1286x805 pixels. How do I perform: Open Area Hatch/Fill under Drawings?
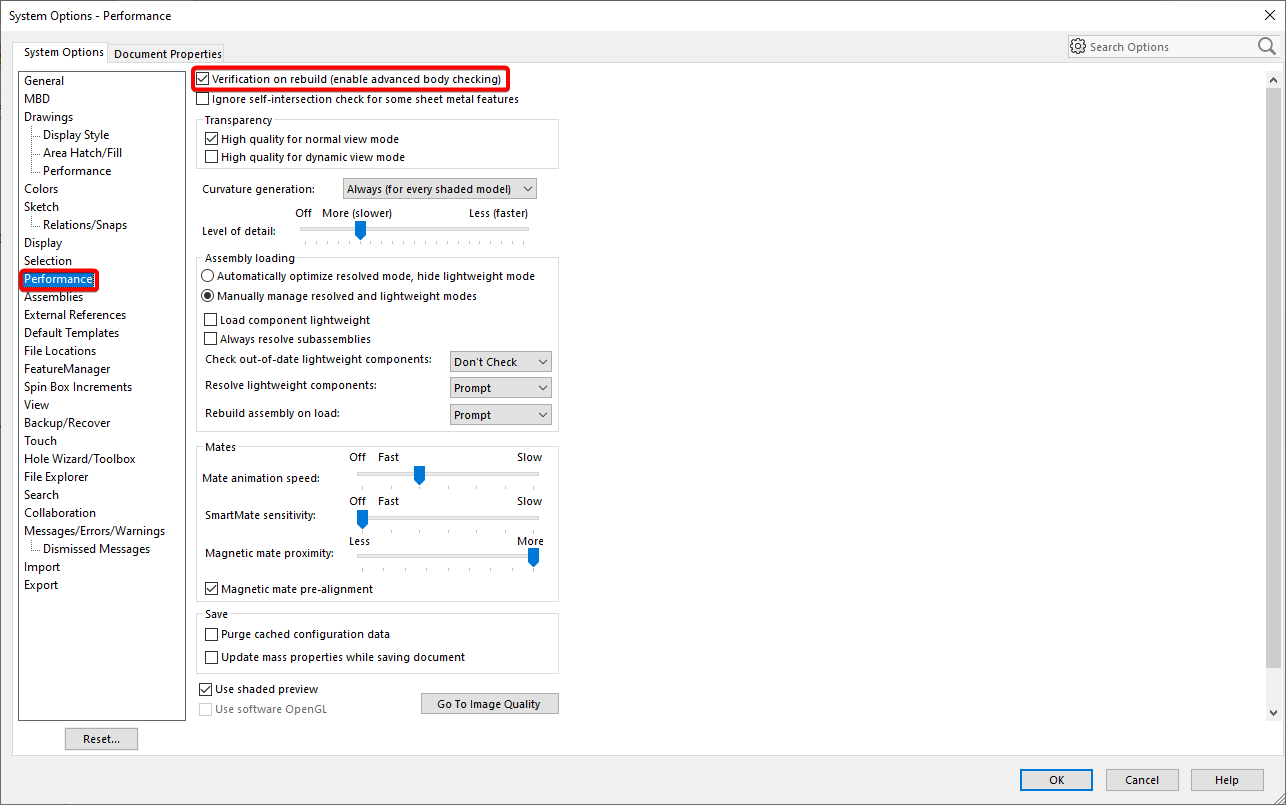82,153
